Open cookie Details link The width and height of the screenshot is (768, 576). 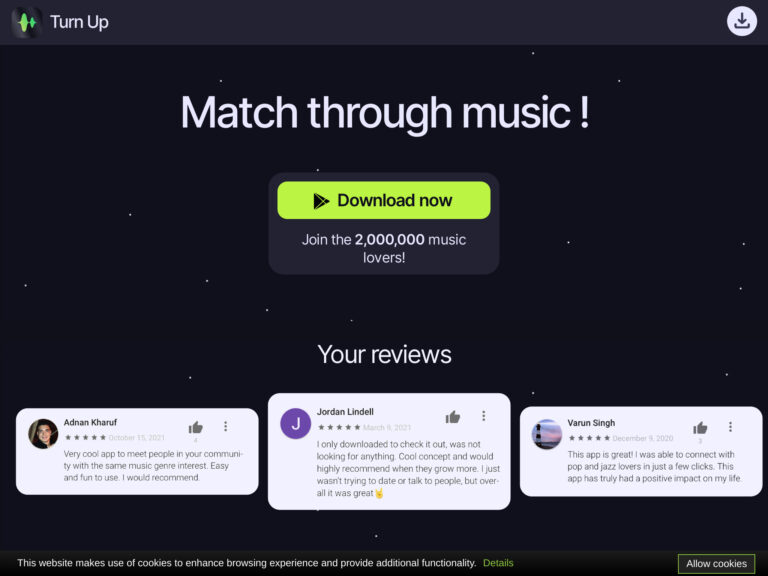click(x=498, y=563)
